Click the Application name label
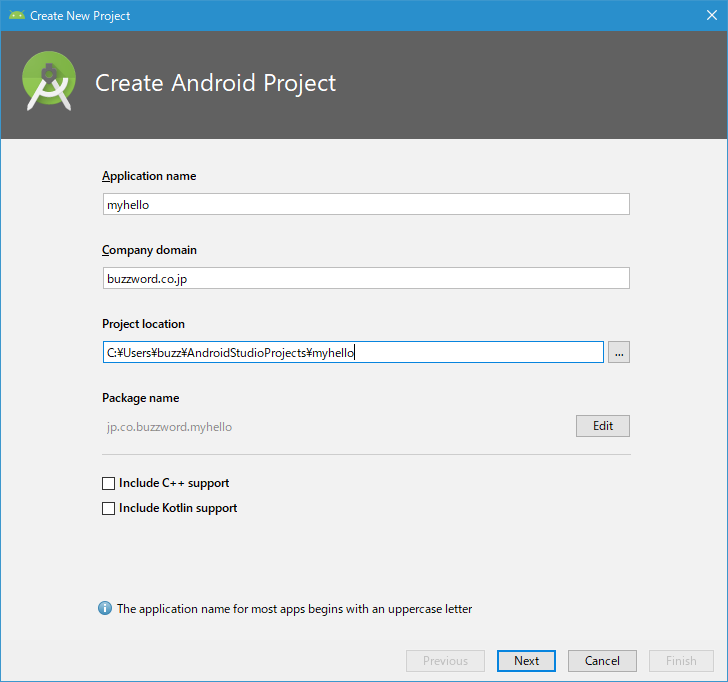This screenshot has width=728, height=682. (x=149, y=176)
